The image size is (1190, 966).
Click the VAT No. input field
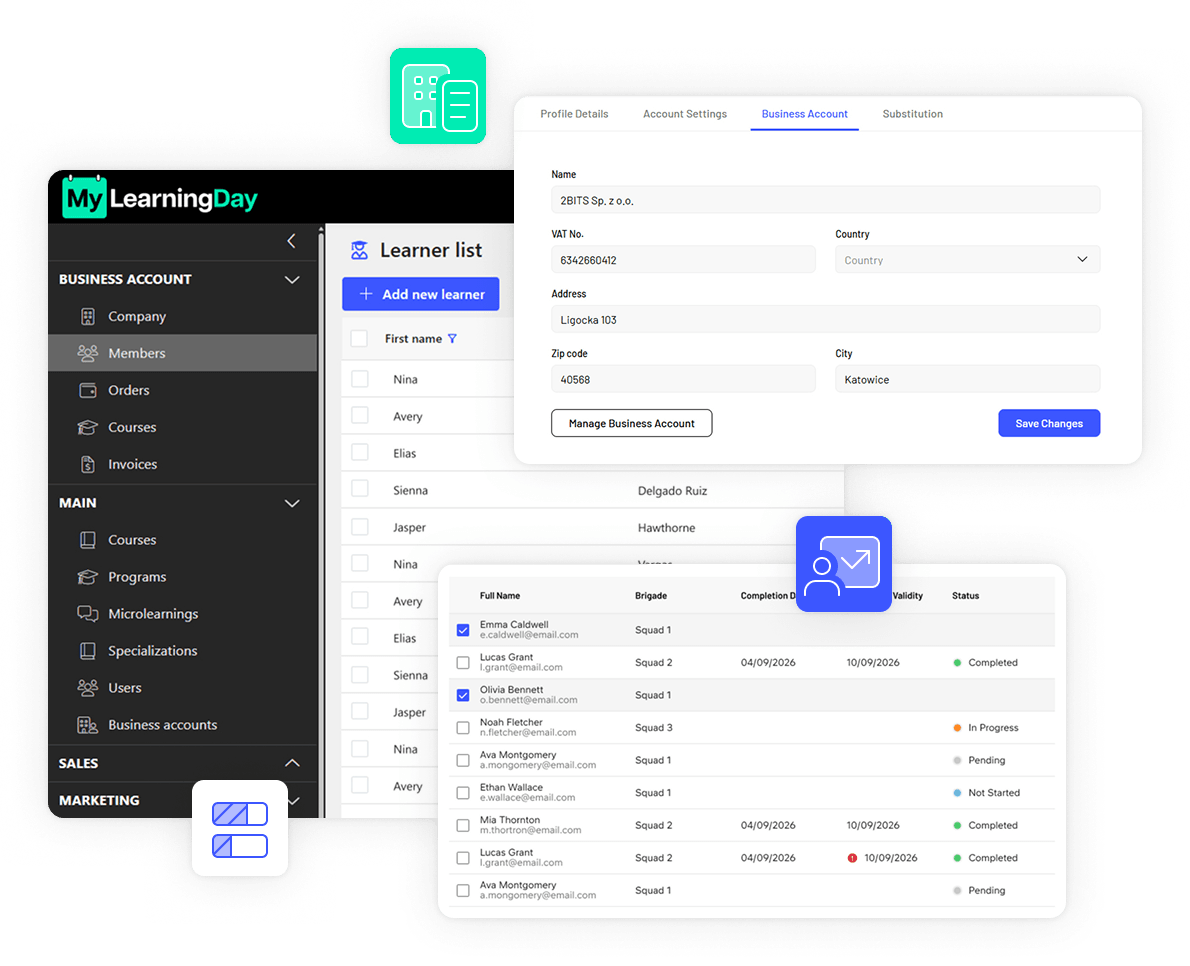click(683, 260)
